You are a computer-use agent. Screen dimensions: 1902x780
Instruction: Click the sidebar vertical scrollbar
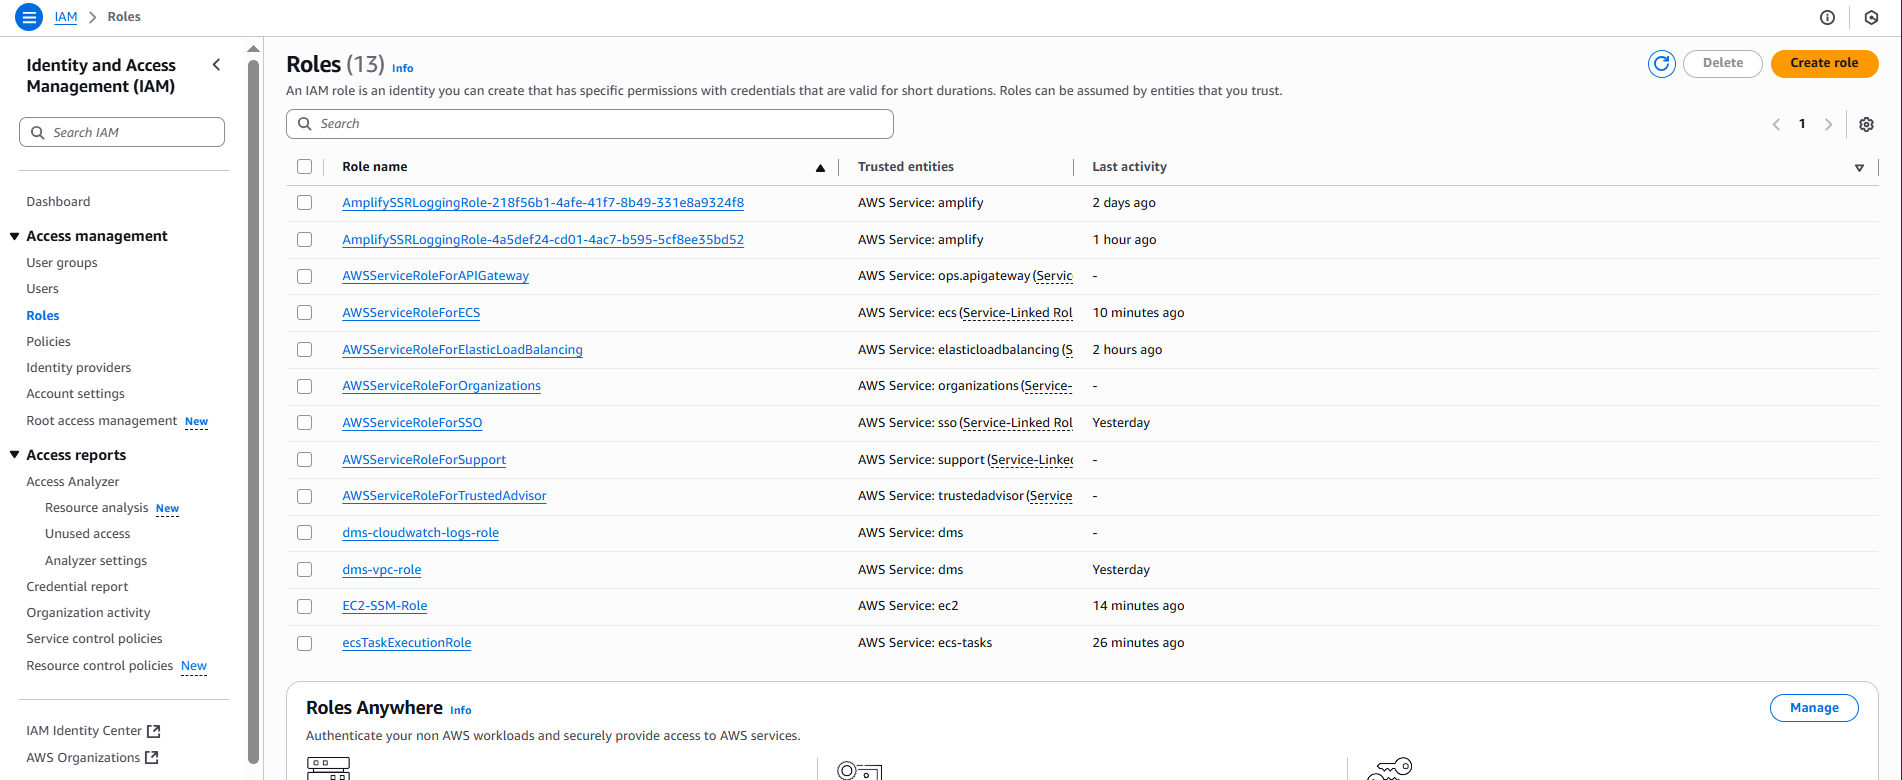(x=253, y=400)
